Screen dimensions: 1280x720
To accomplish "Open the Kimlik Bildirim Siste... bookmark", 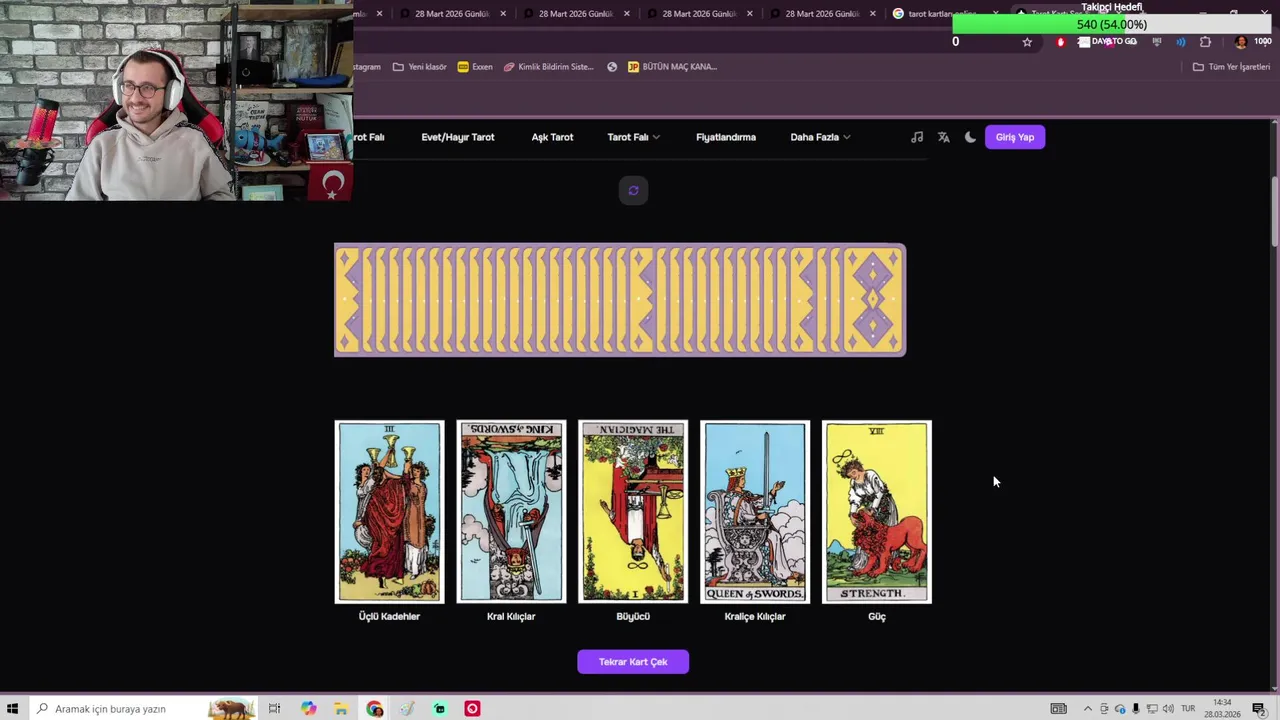I will pyautogui.click(x=548, y=67).
